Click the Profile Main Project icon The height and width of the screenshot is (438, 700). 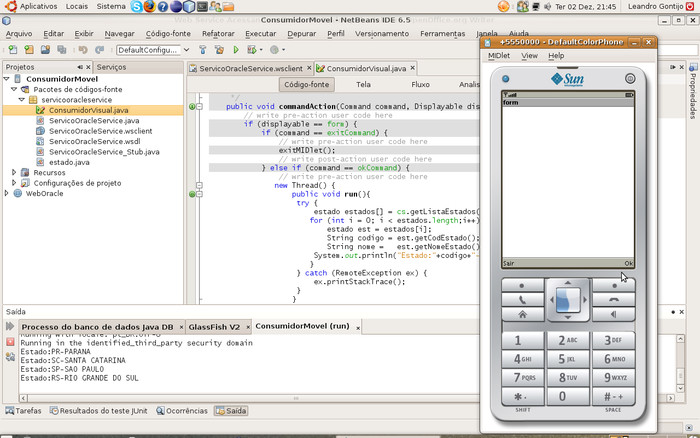coord(275,50)
